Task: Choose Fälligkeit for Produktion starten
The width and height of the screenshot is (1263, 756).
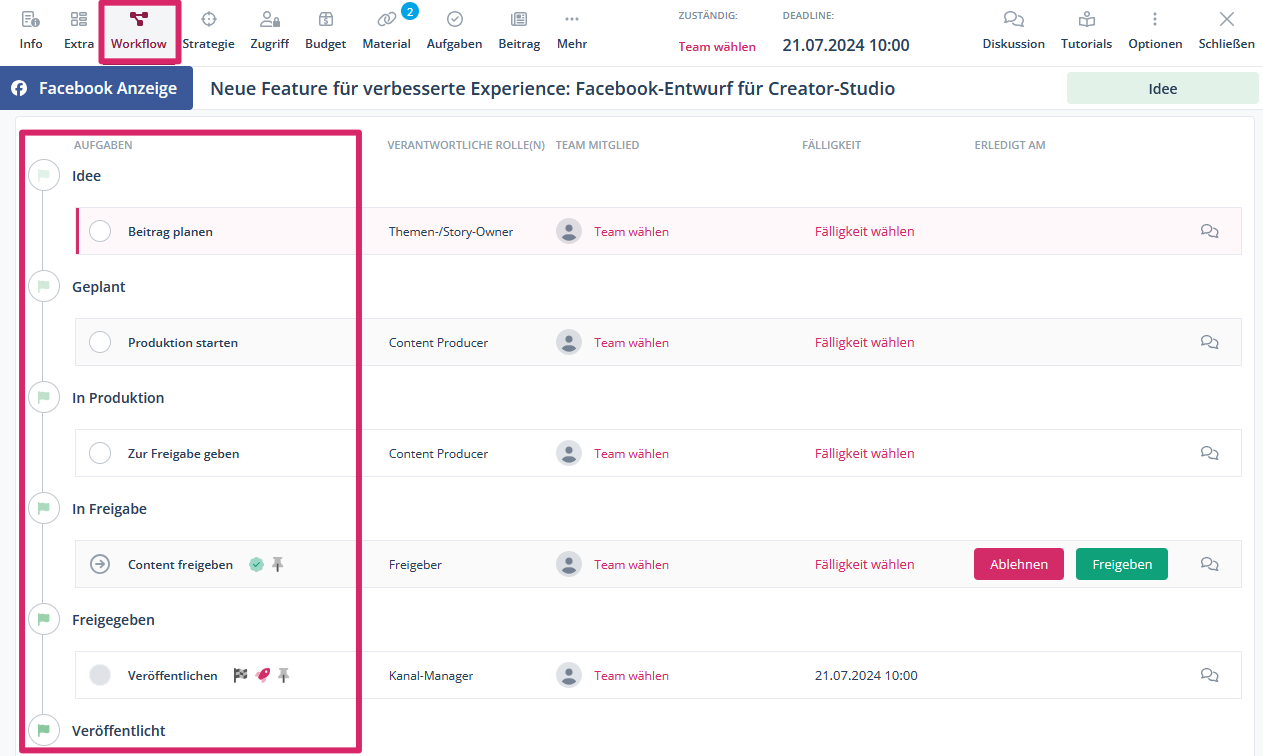Action: [864, 342]
